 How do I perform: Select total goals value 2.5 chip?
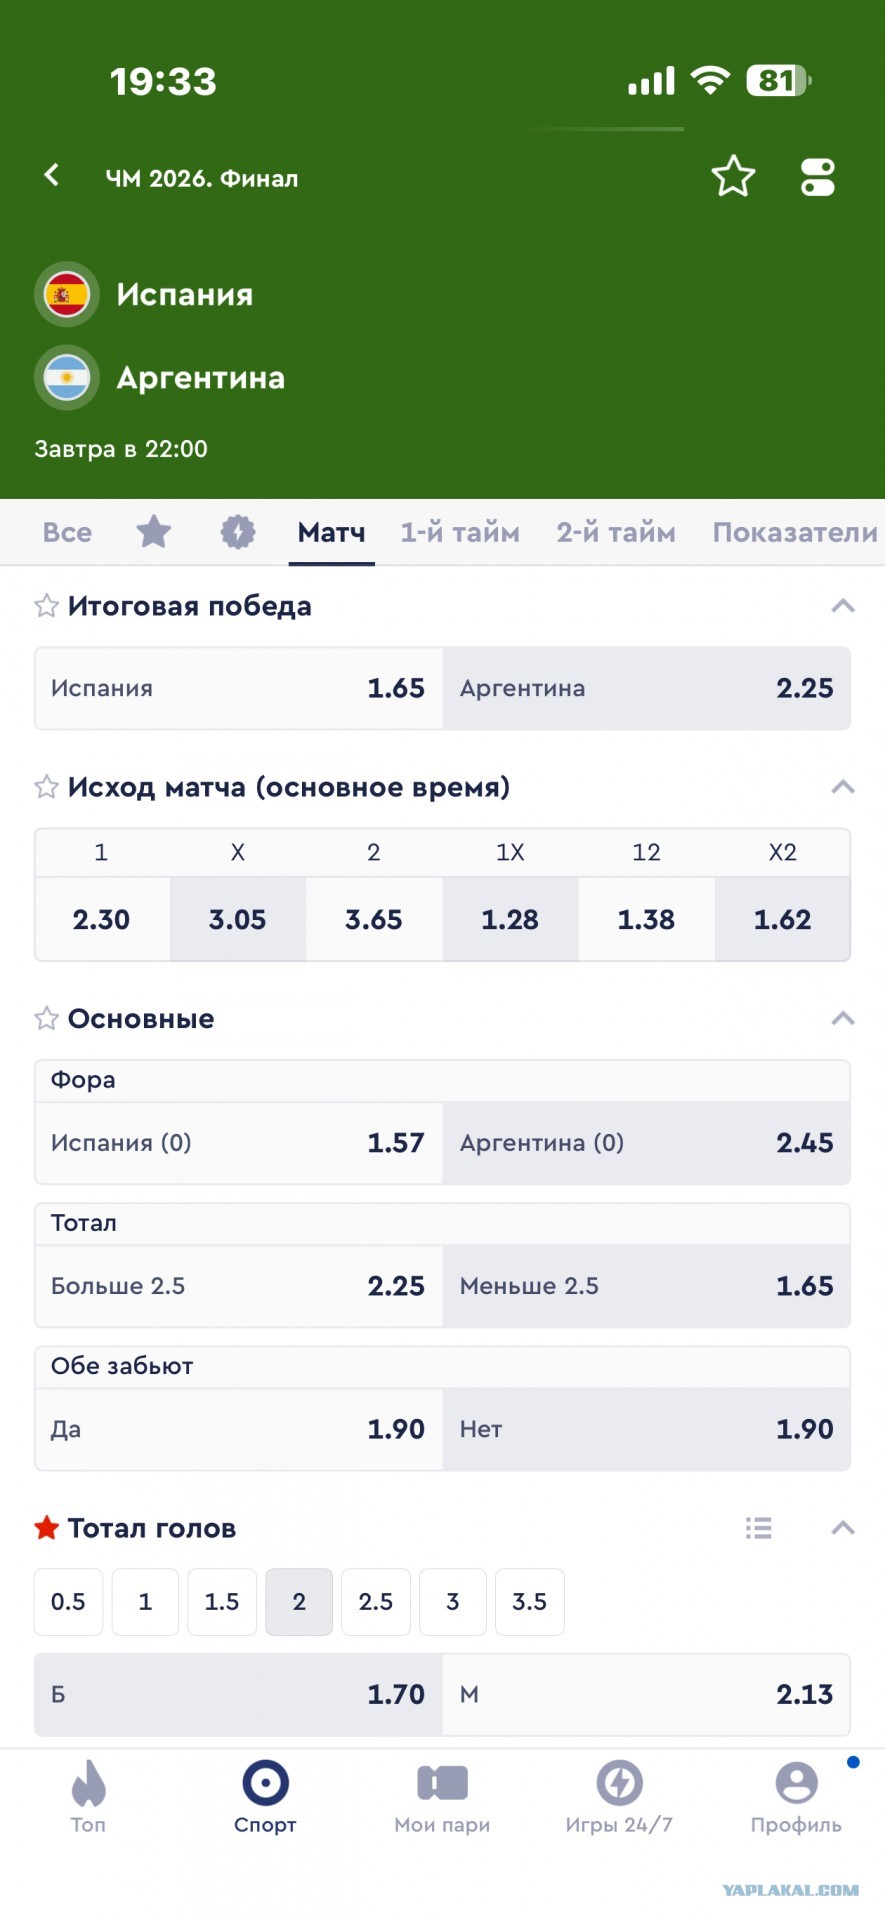pyautogui.click(x=376, y=1602)
